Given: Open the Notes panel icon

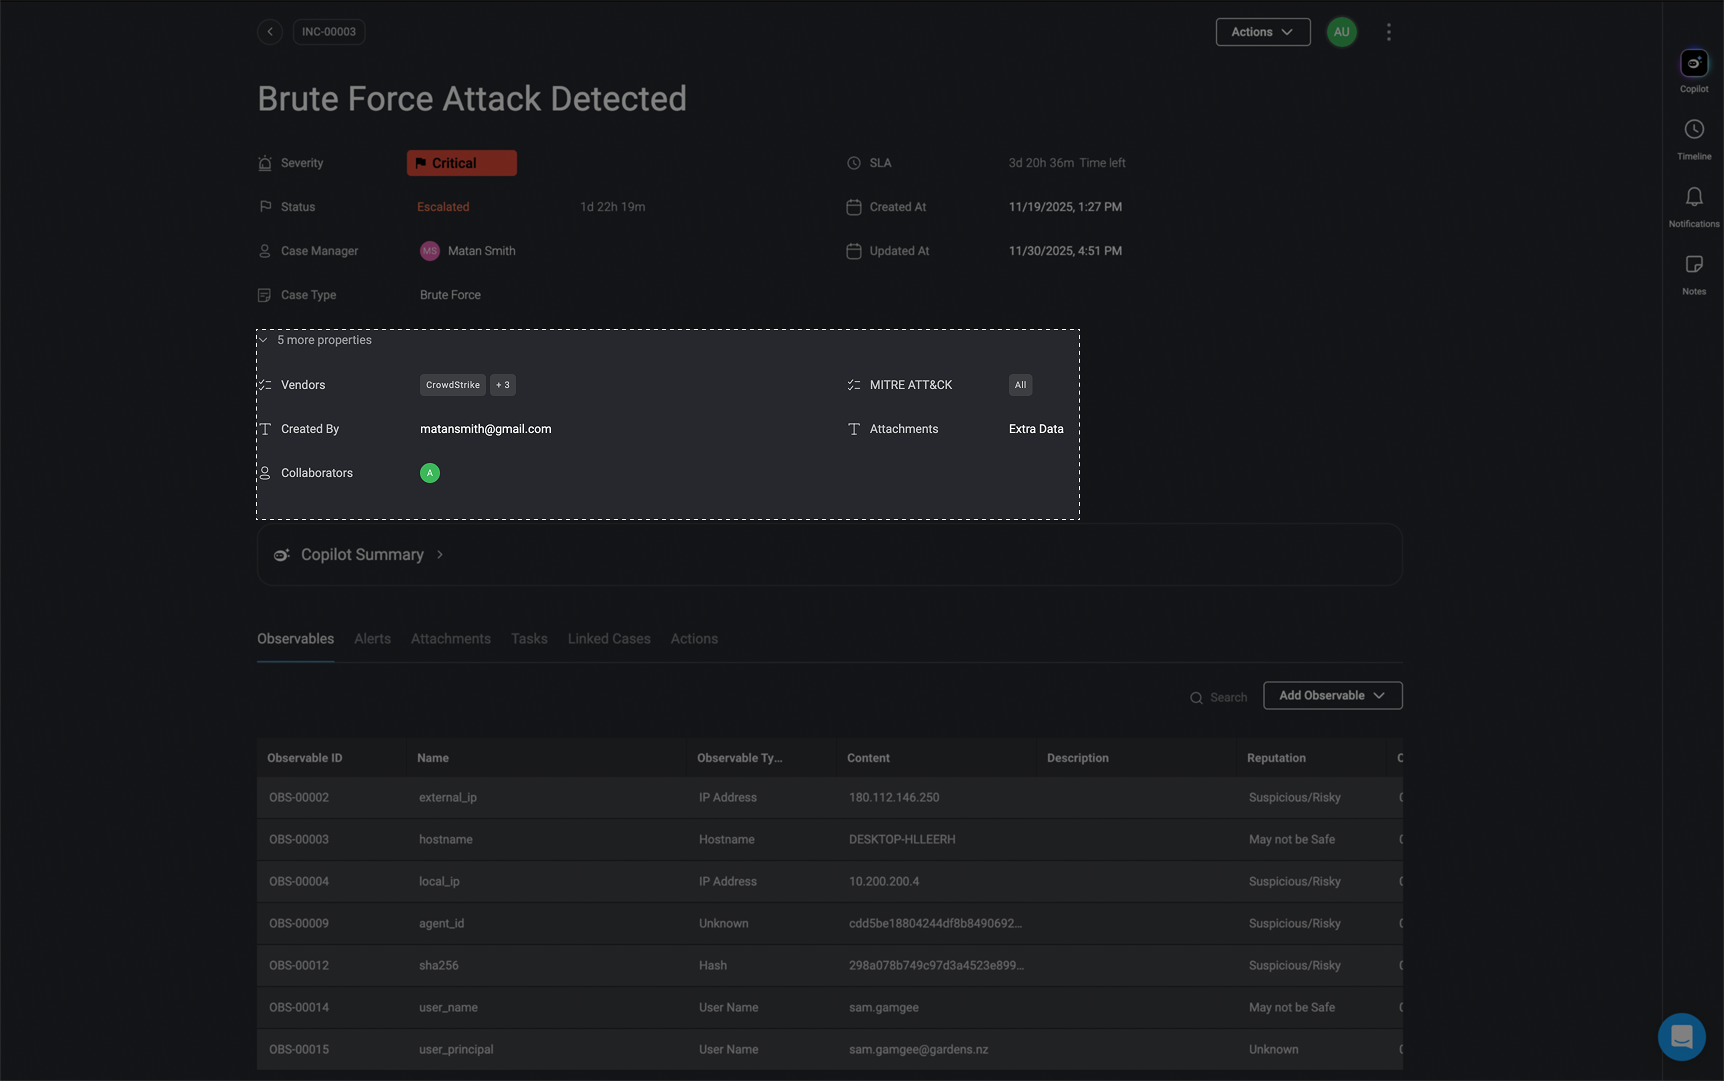Looking at the screenshot, I should pyautogui.click(x=1693, y=265).
